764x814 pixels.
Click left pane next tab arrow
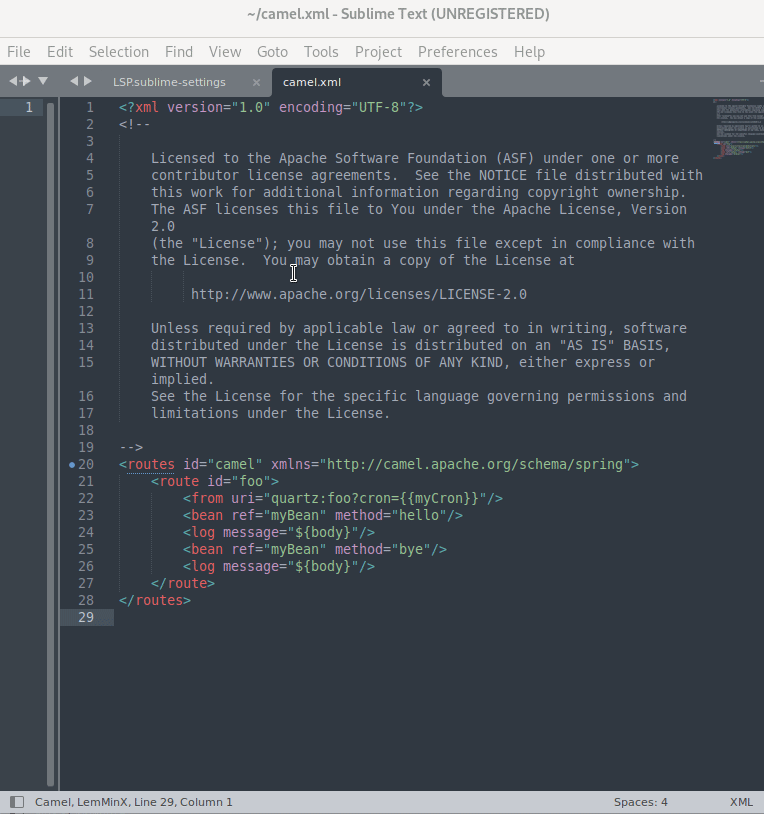27,81
